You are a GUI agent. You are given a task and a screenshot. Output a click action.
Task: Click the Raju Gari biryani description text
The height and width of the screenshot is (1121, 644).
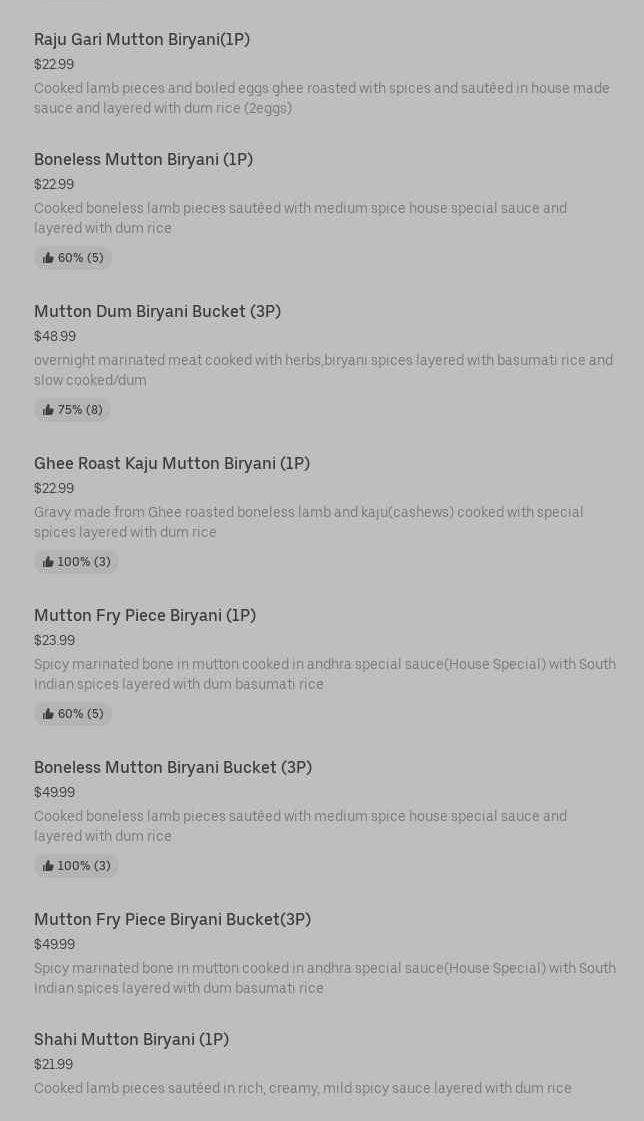point(321,98)
